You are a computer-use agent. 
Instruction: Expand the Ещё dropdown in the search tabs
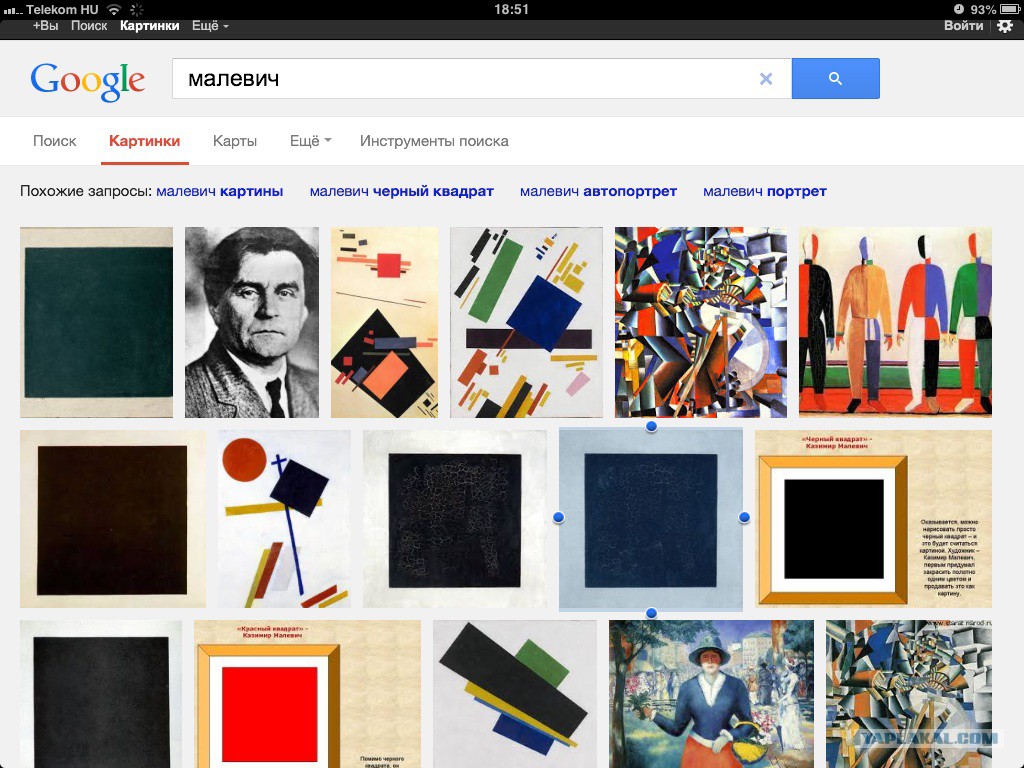(310, 141)
